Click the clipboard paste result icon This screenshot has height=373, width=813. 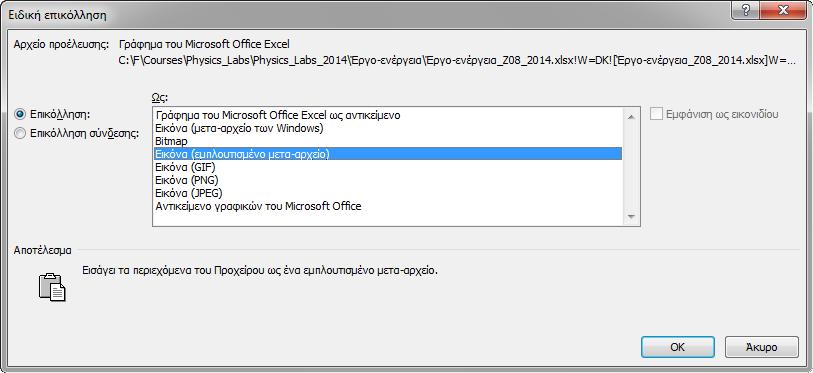52,287
